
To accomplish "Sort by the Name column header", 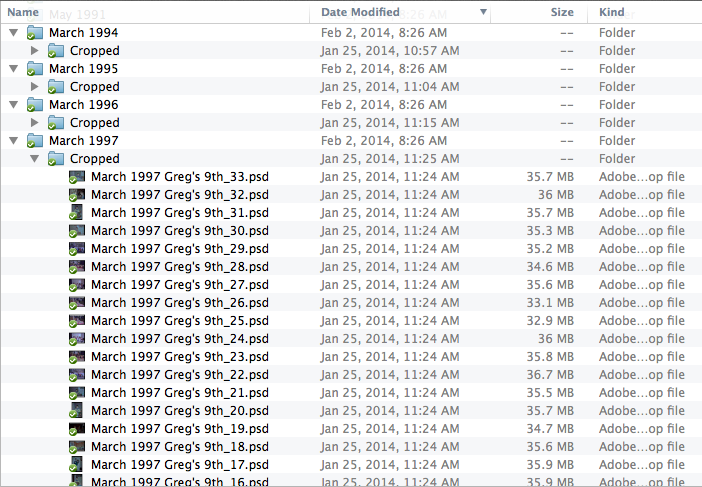I will tap(24, 12).
